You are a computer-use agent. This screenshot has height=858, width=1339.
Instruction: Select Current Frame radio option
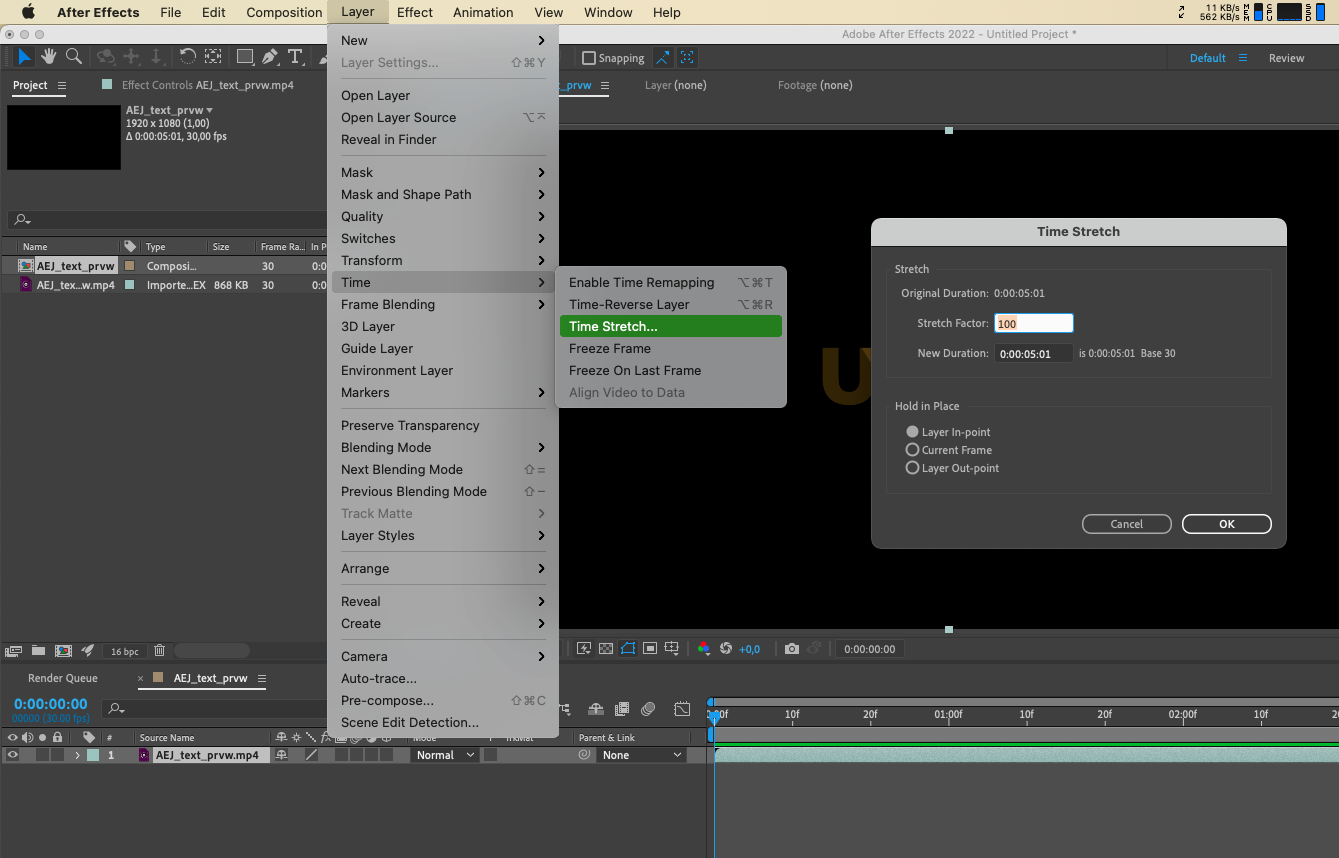[912, 450]
